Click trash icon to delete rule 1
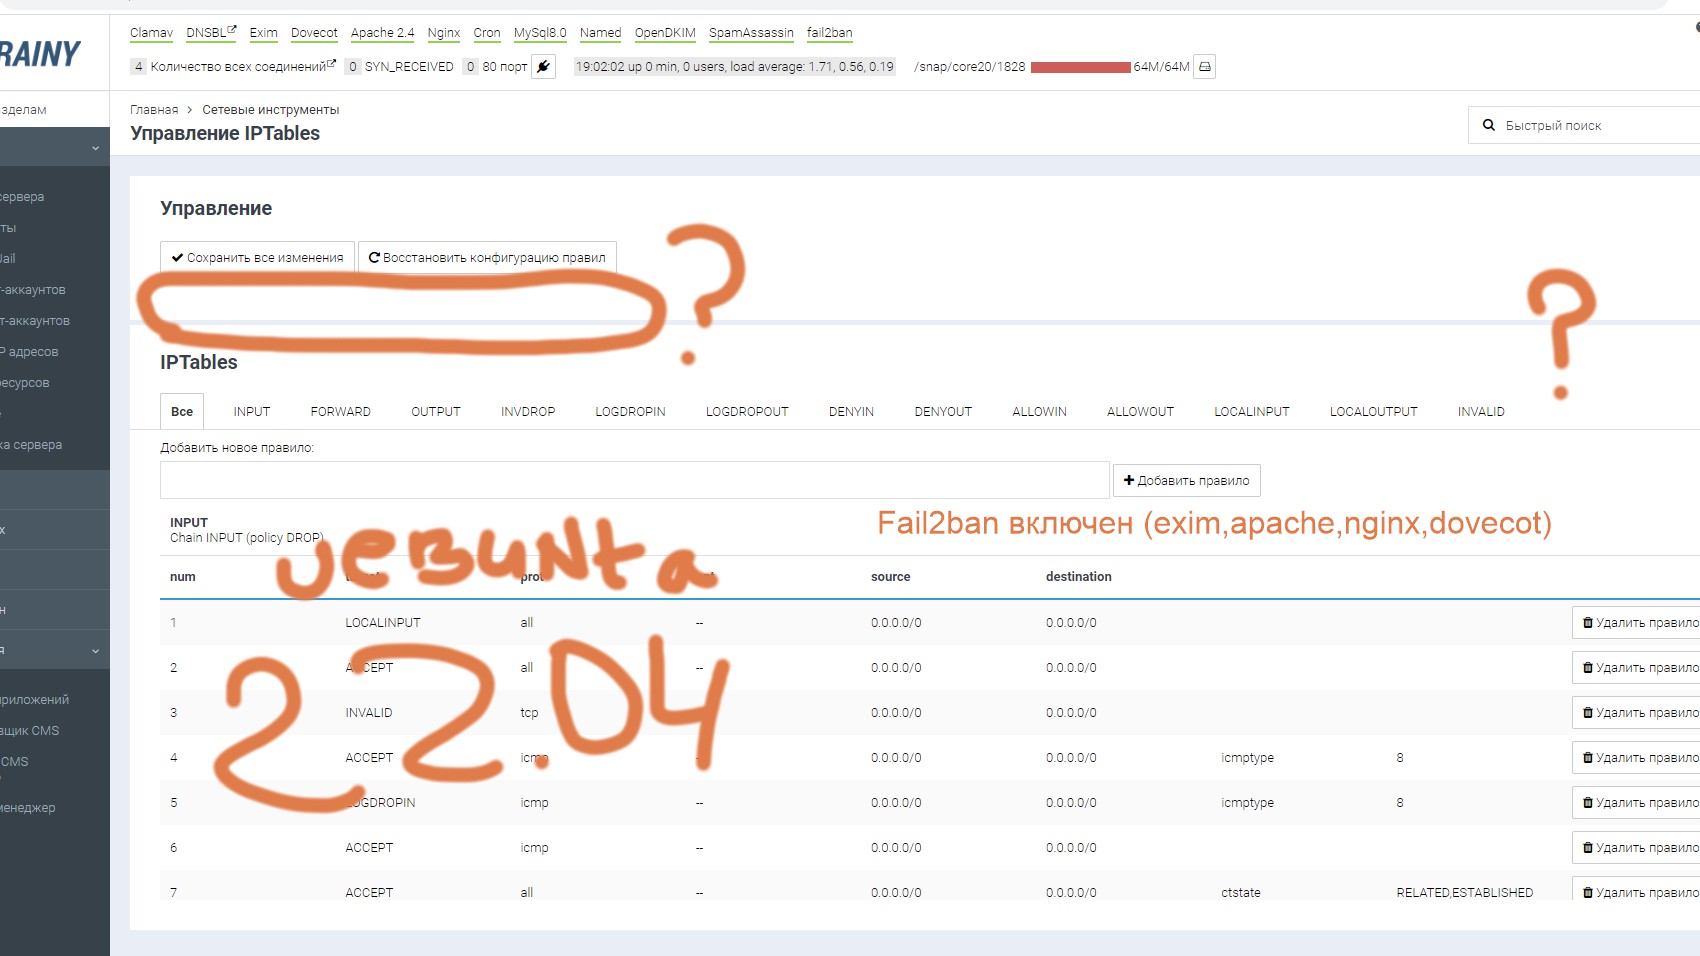 tap(1587, 623)
